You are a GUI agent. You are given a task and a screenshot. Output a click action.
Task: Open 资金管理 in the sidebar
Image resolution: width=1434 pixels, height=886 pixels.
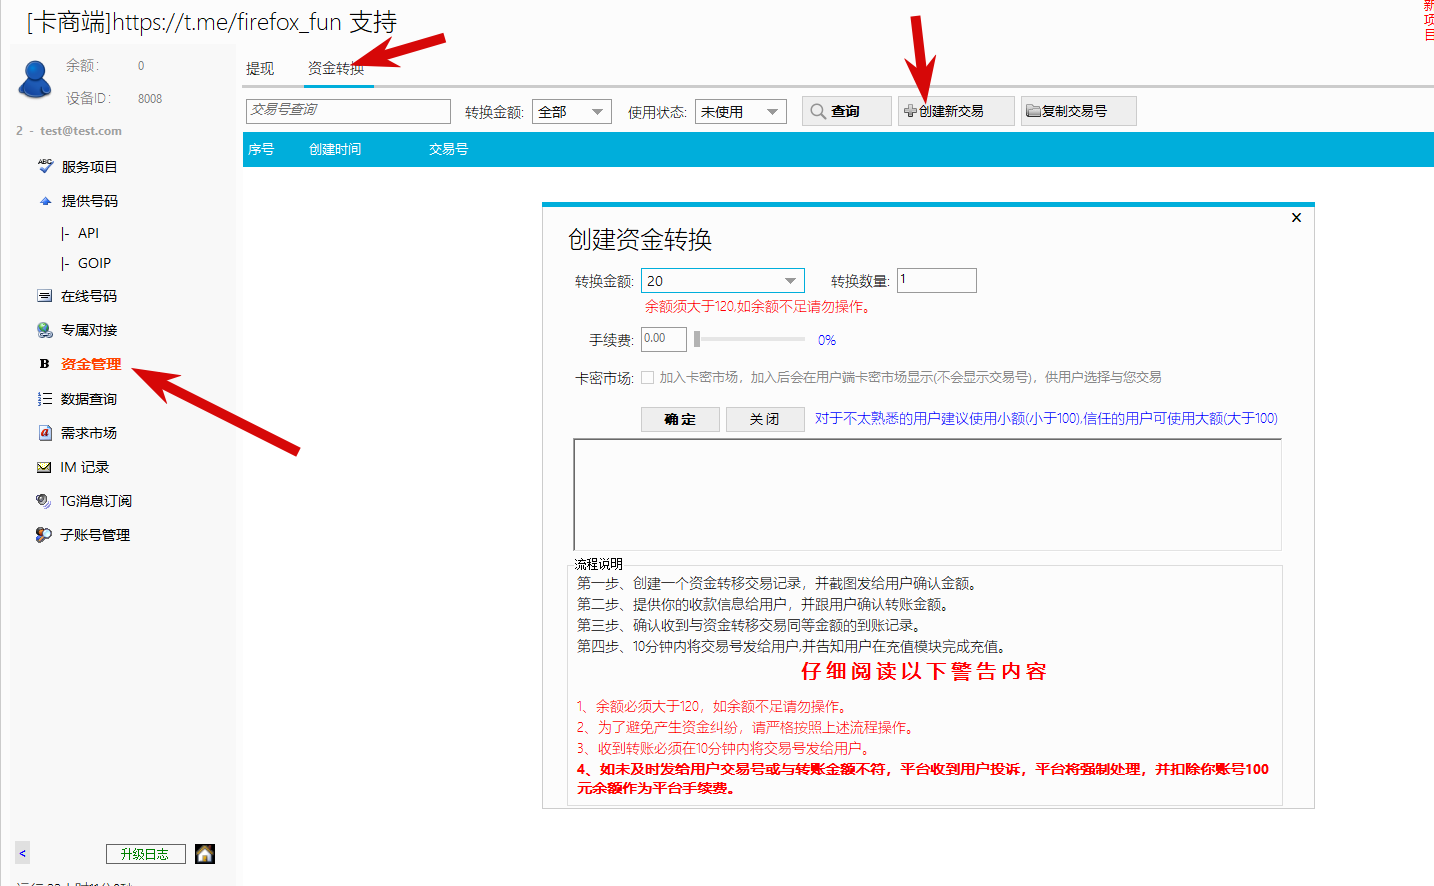(90, 364)
